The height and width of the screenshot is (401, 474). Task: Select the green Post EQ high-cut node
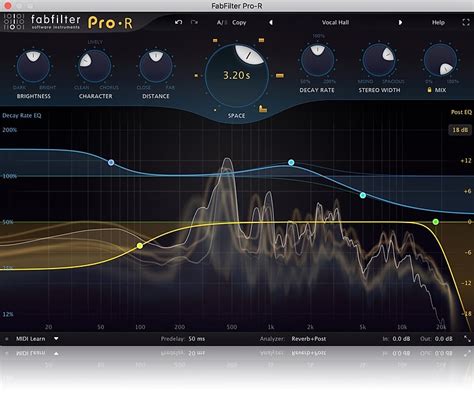(x=435, y=222)
